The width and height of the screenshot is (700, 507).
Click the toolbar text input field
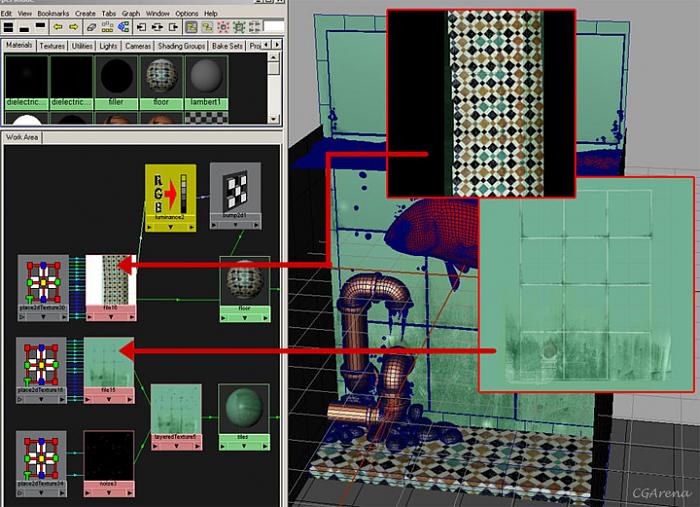(274, 27)
